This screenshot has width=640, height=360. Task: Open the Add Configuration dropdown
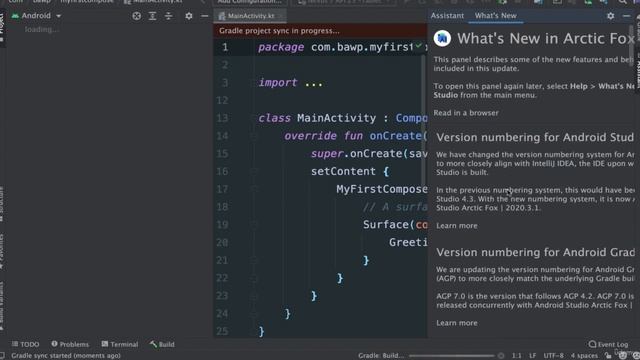tap(249, 2)
